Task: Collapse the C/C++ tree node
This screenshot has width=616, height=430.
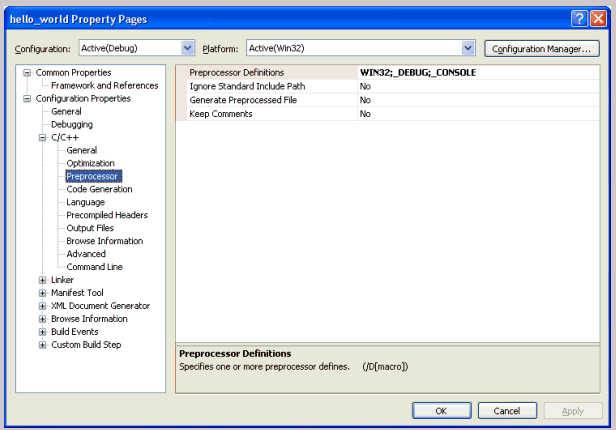Action: point(42,138)
